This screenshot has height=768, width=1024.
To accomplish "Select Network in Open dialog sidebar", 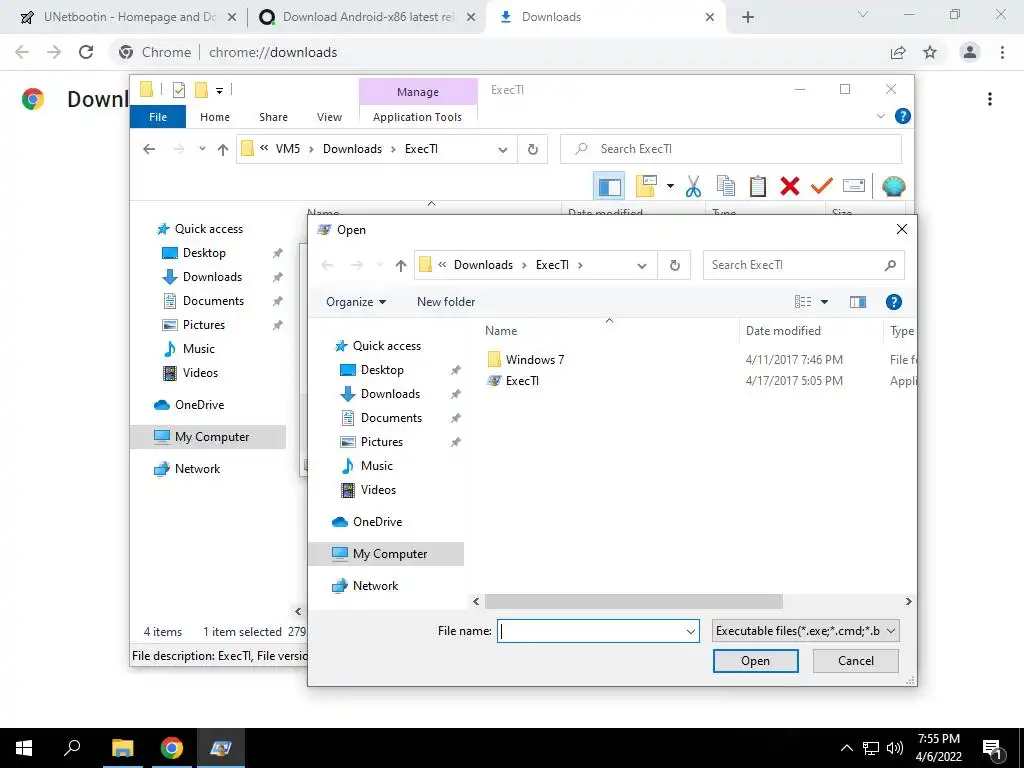I will 375,586.
